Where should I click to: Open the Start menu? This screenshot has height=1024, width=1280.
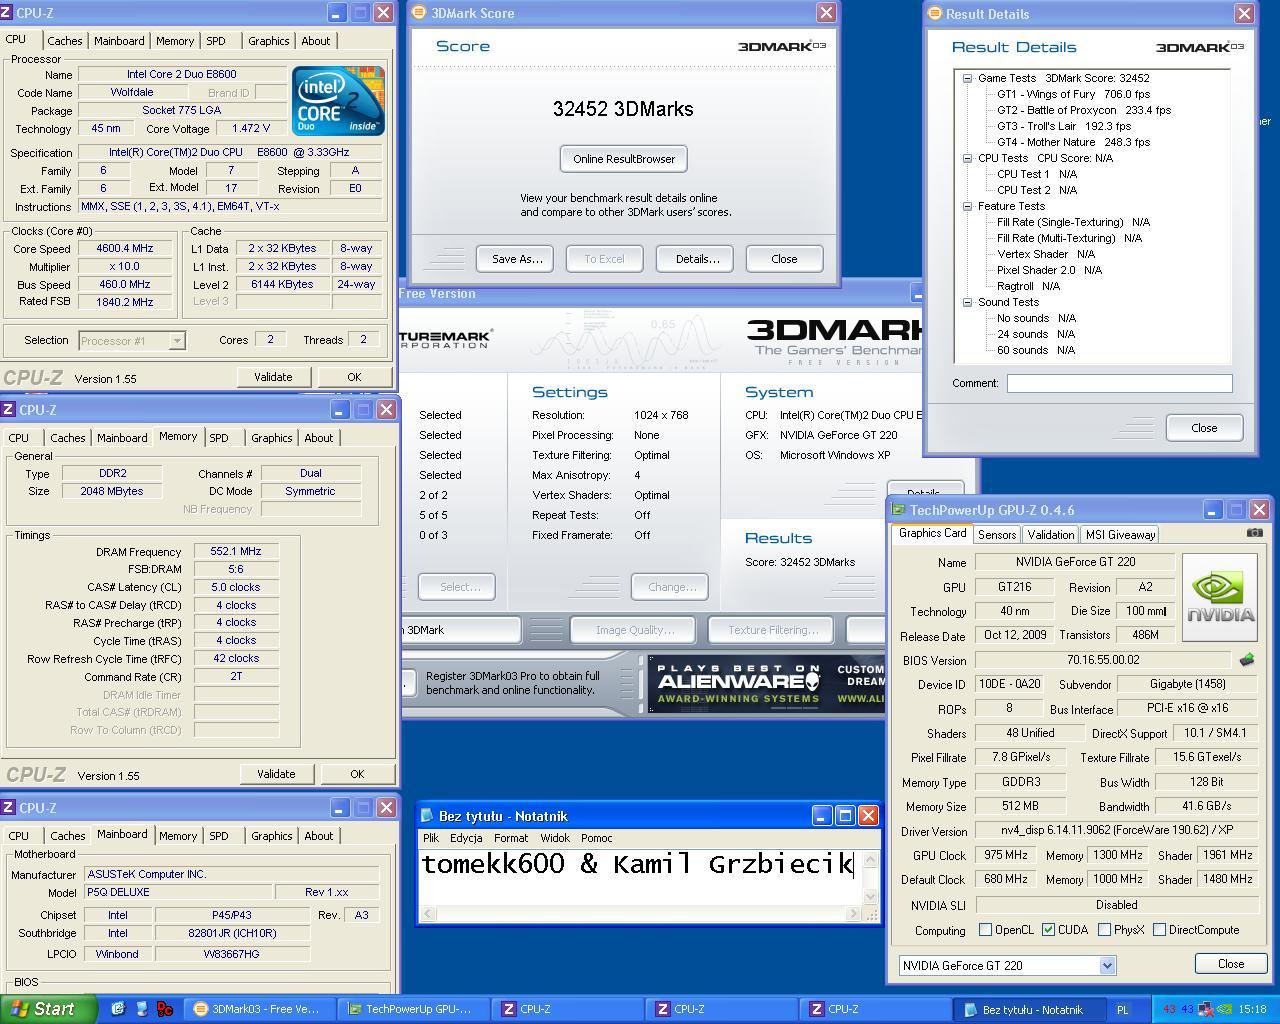48,1009
